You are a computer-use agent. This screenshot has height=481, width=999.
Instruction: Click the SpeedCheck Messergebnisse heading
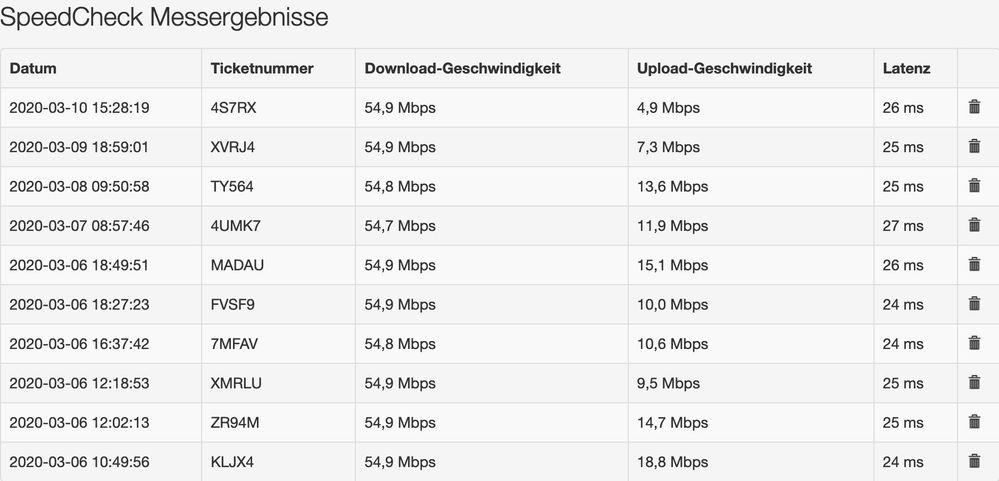[165, 17]
